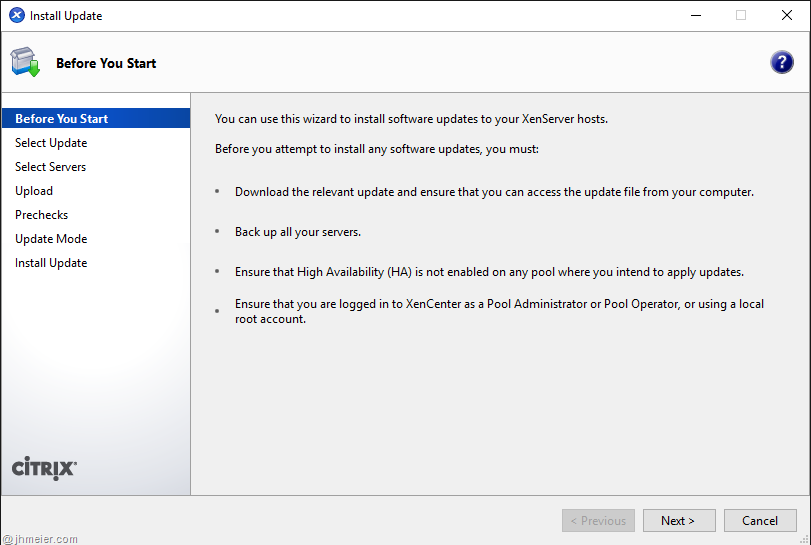Image resolution: width=811 pixels, height=545 pixels.
Task: Click the 'Before You Start' page heading
Action: click(x=106, y=63)
